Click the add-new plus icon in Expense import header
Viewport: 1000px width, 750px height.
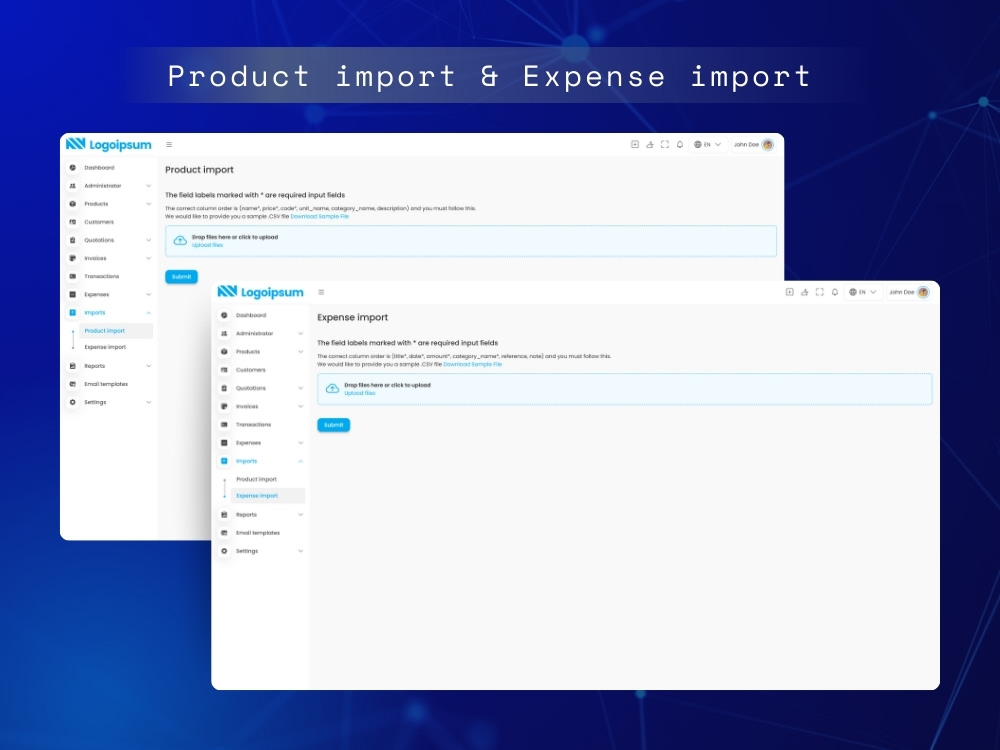click(x=789, y=292)
